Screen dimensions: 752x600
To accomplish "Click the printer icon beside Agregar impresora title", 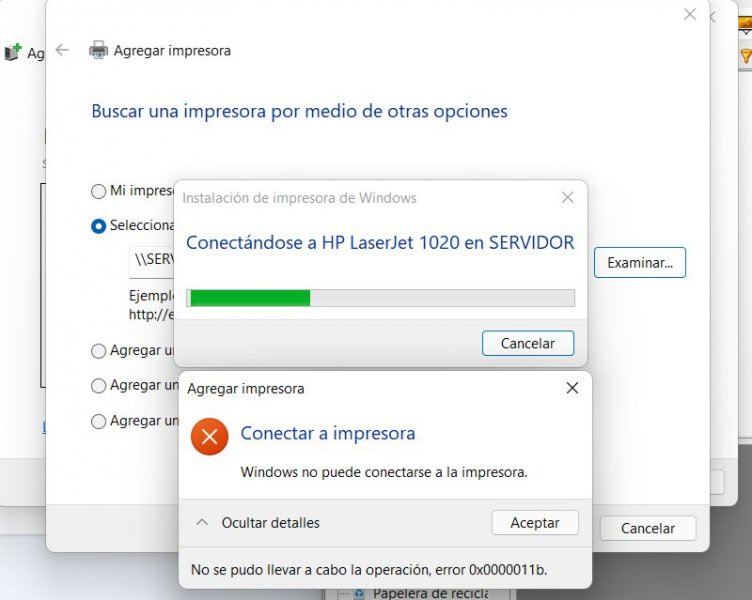I will (98, 50).
